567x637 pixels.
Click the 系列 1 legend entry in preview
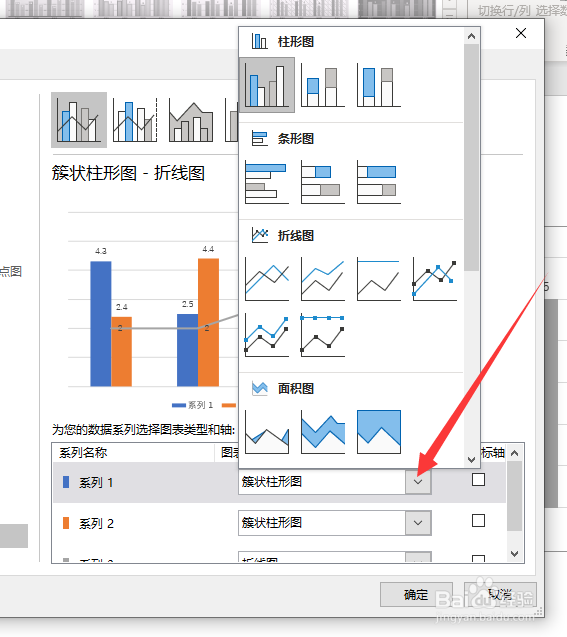tap(193, 405)
